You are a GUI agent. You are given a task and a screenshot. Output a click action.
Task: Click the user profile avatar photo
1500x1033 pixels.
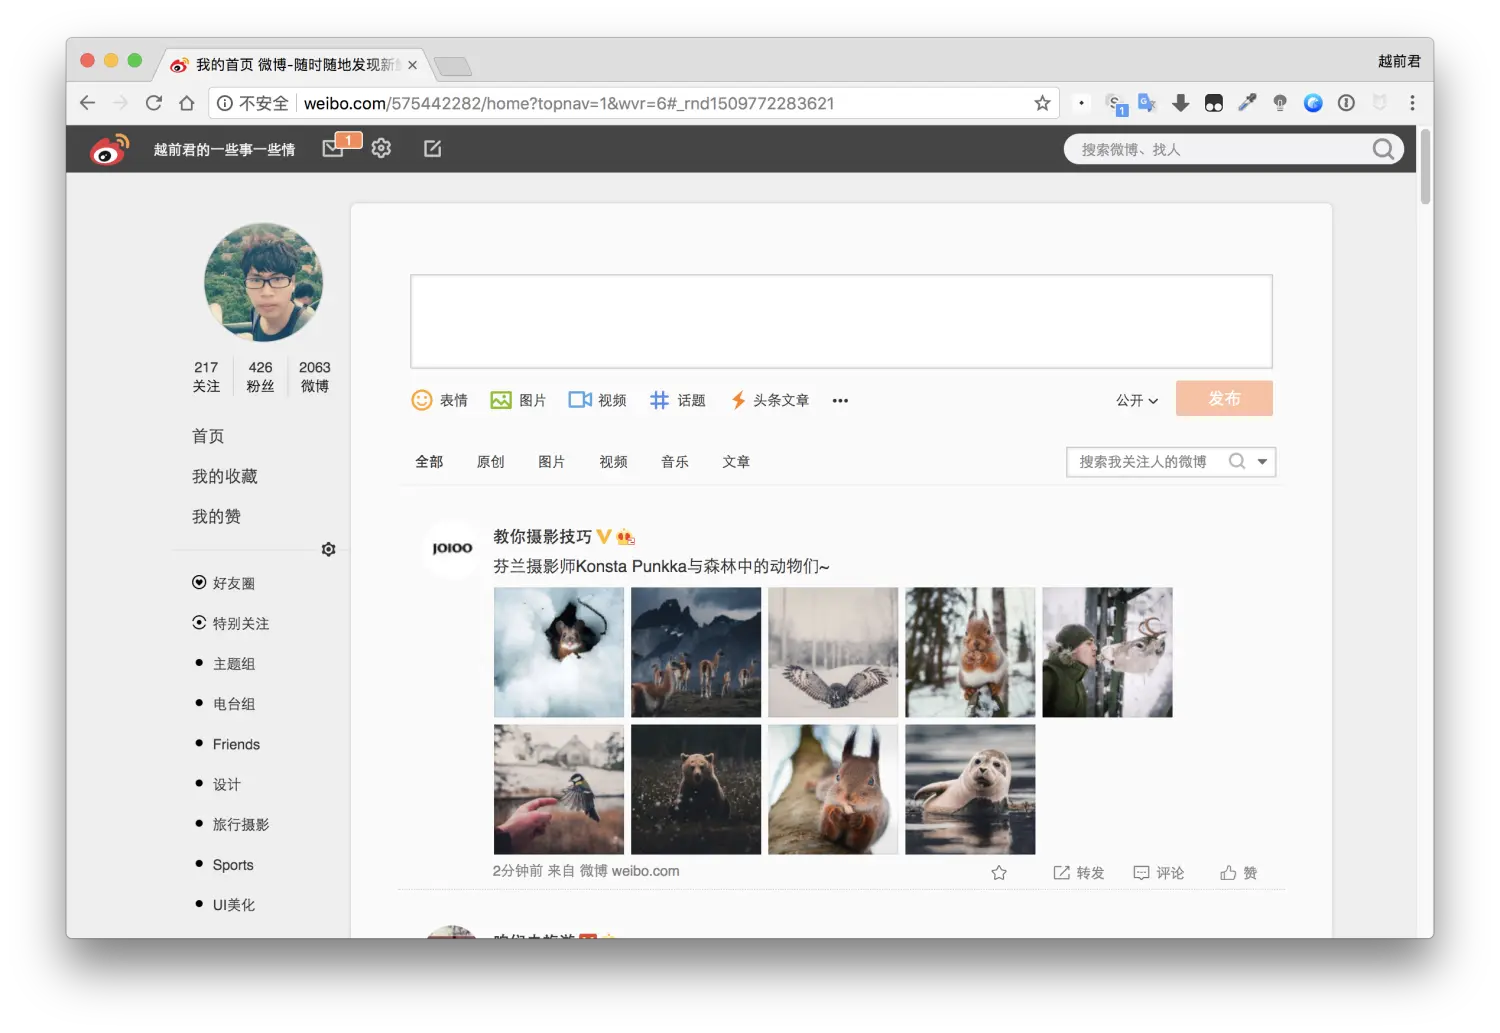point(263,282)
